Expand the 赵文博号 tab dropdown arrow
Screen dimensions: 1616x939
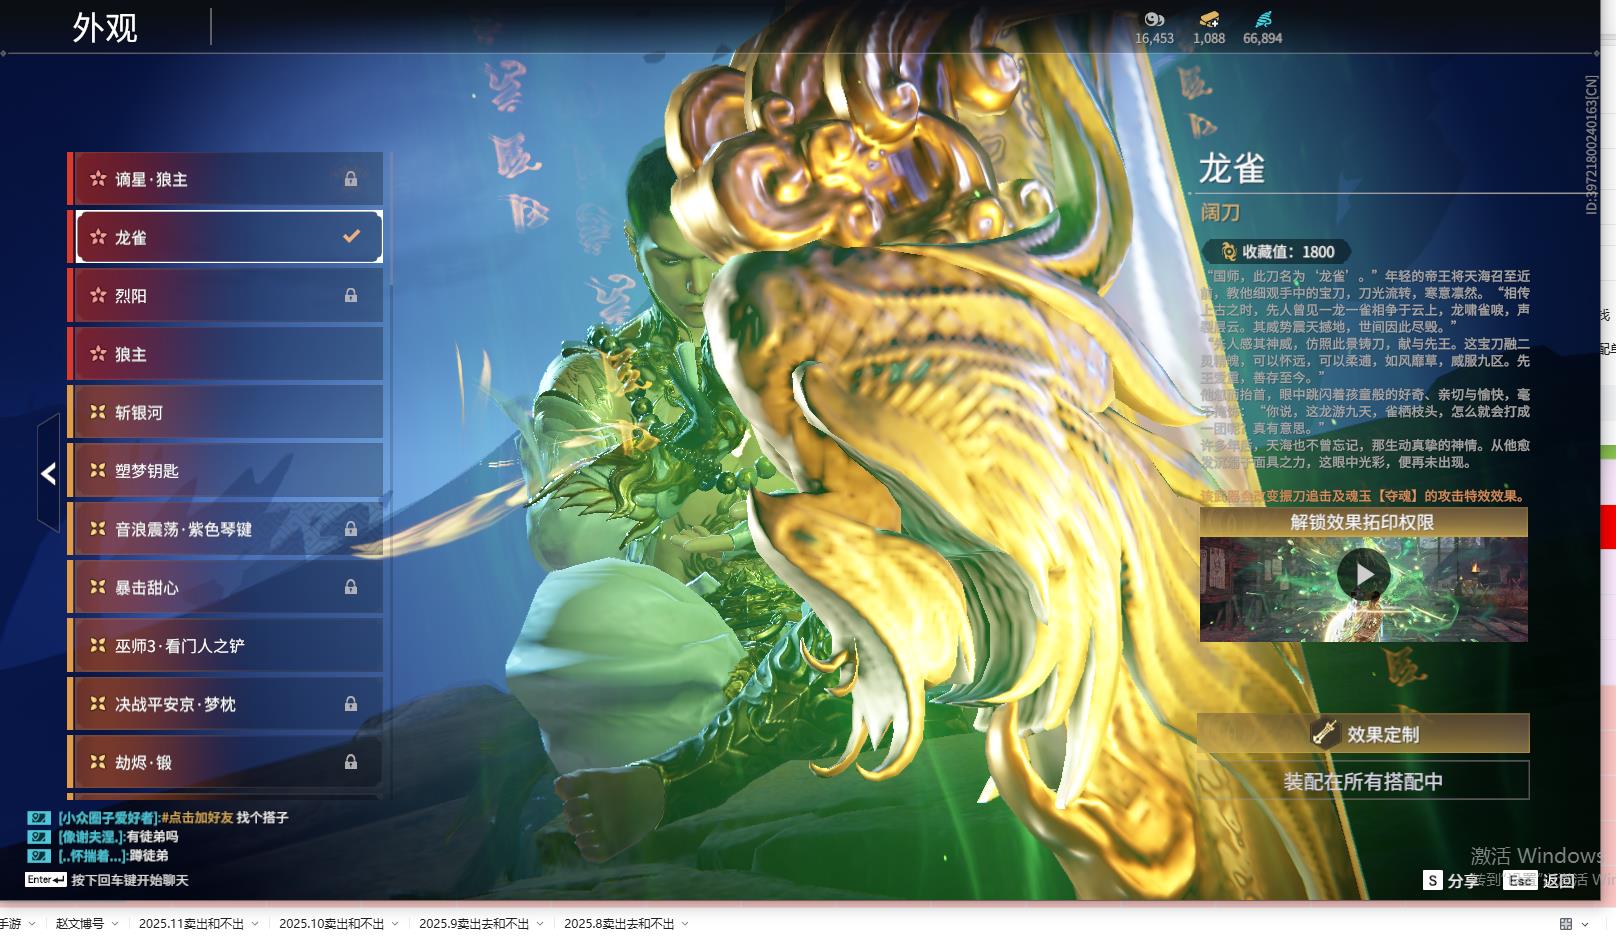coord(115,924)
